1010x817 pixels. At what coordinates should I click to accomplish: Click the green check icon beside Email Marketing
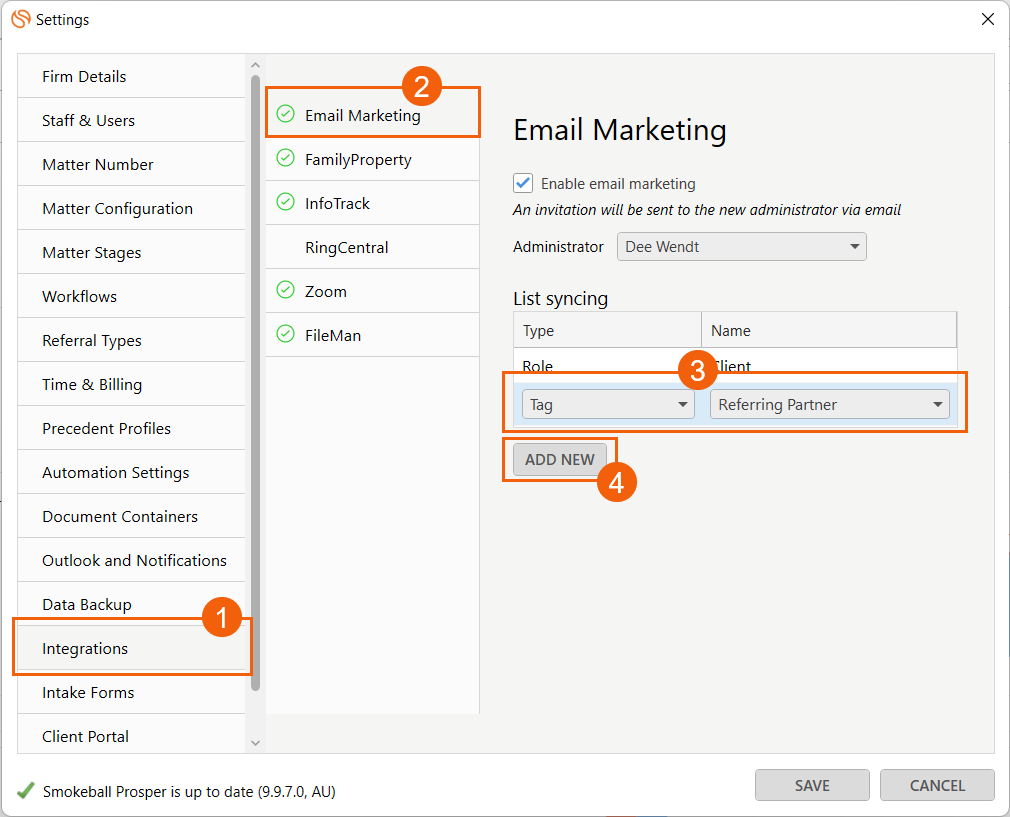(x=285, y=114)
